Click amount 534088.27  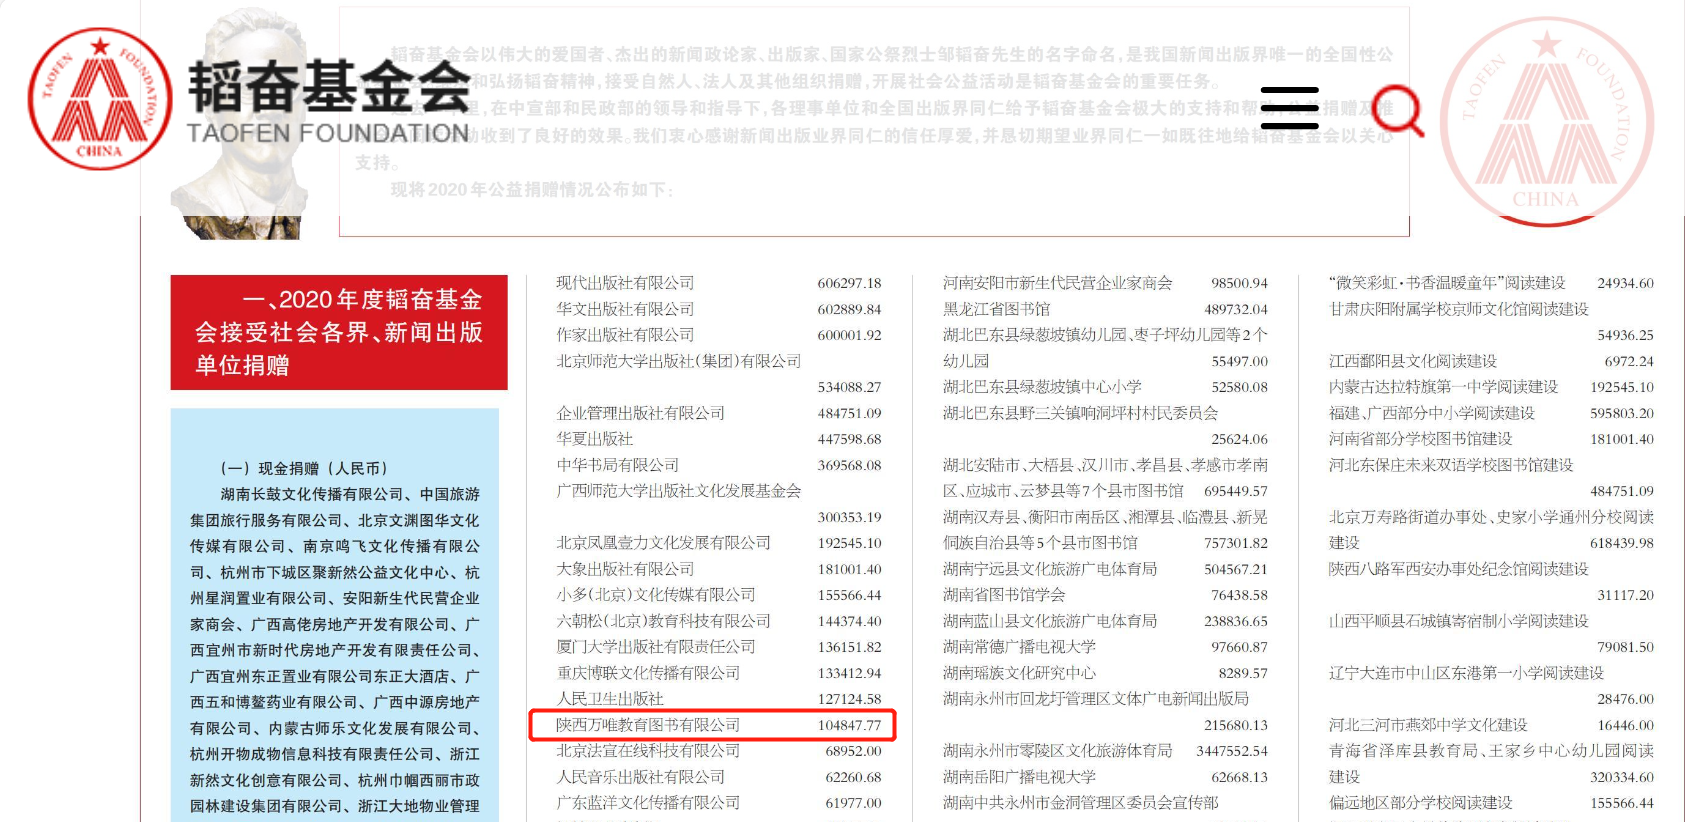849,387
